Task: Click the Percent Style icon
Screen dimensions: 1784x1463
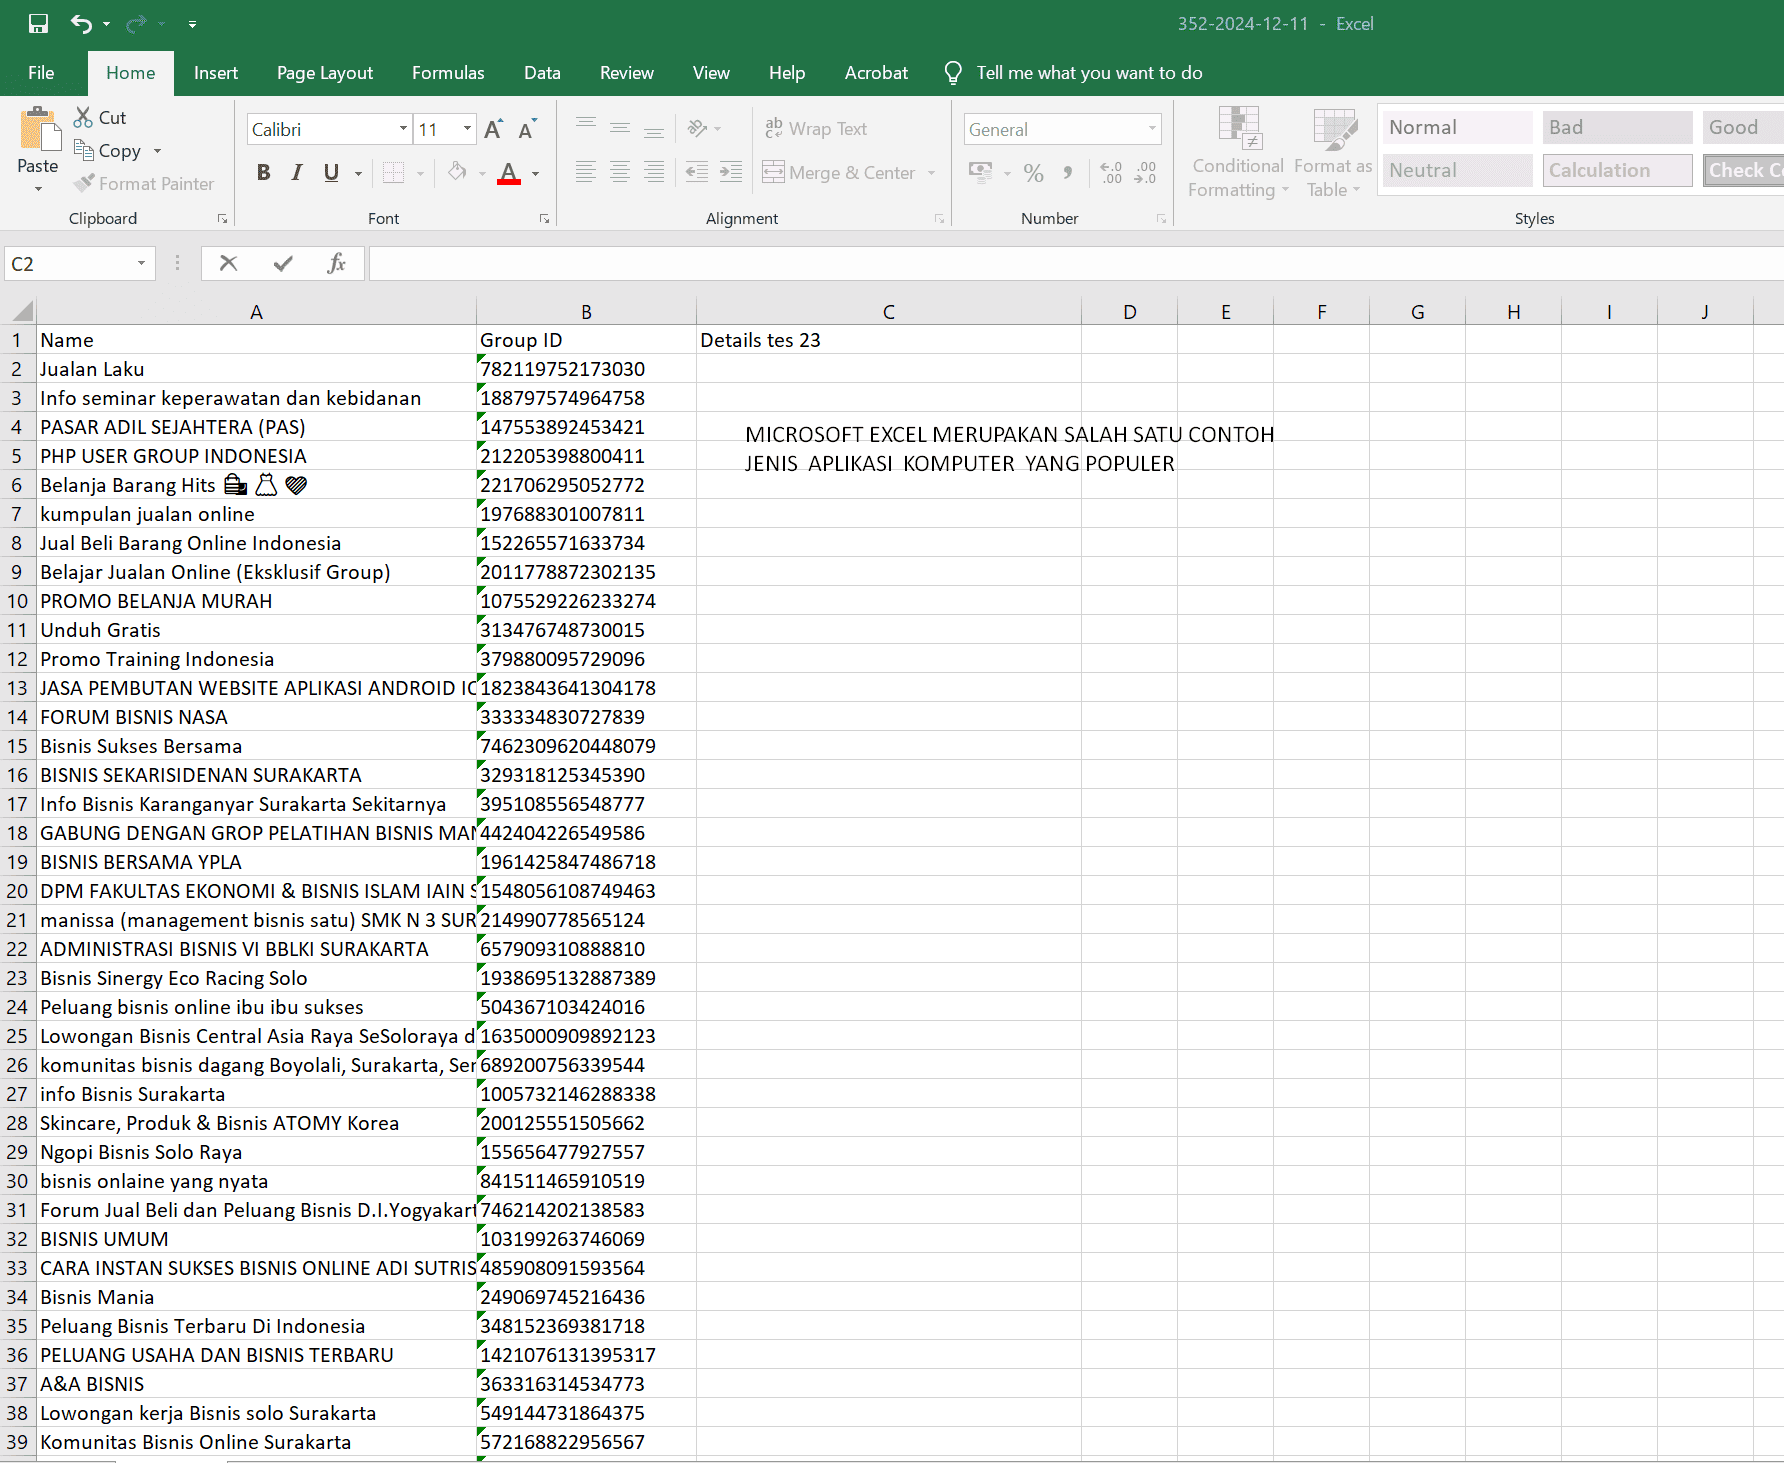Action: click(1033, 173)
